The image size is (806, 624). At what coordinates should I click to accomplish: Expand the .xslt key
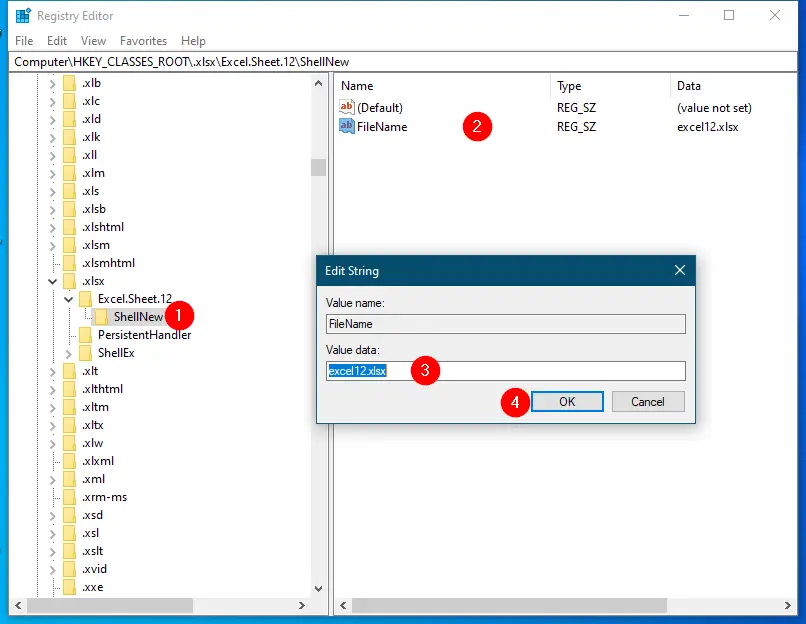(52, 552)
